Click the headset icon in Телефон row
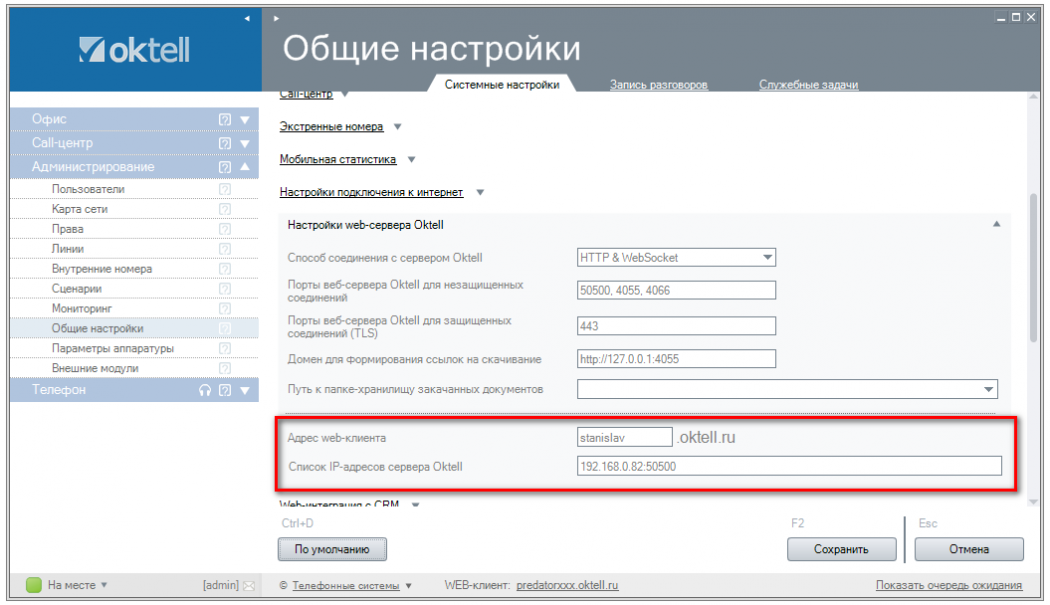The image size is (1050, 605). (205, 390)
